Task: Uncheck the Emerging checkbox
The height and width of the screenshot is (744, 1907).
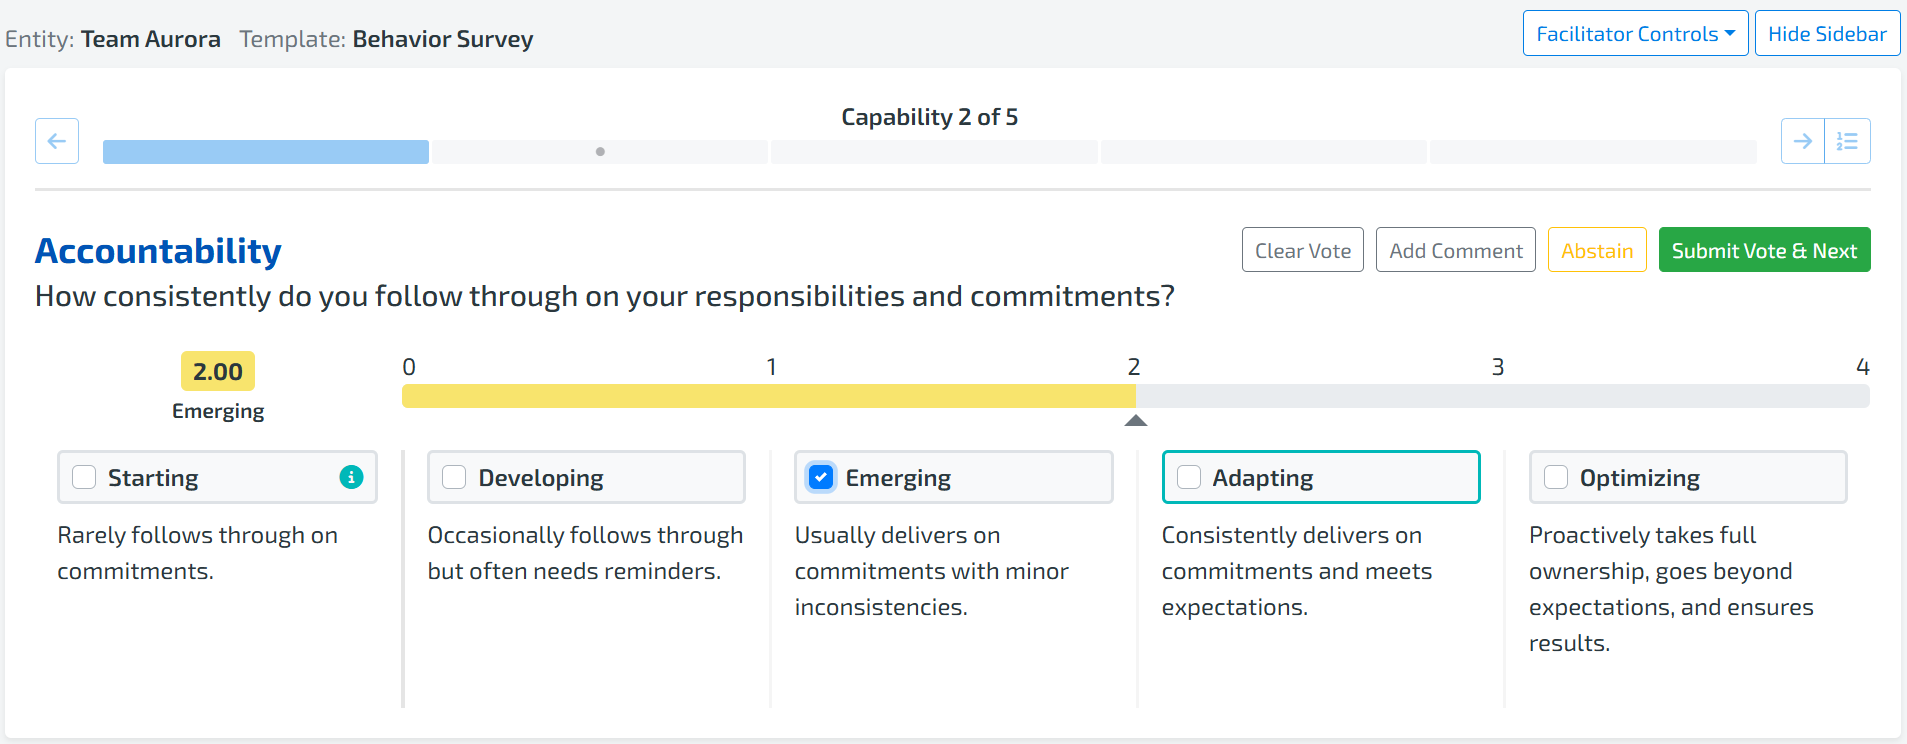Action: pos(821,477)
